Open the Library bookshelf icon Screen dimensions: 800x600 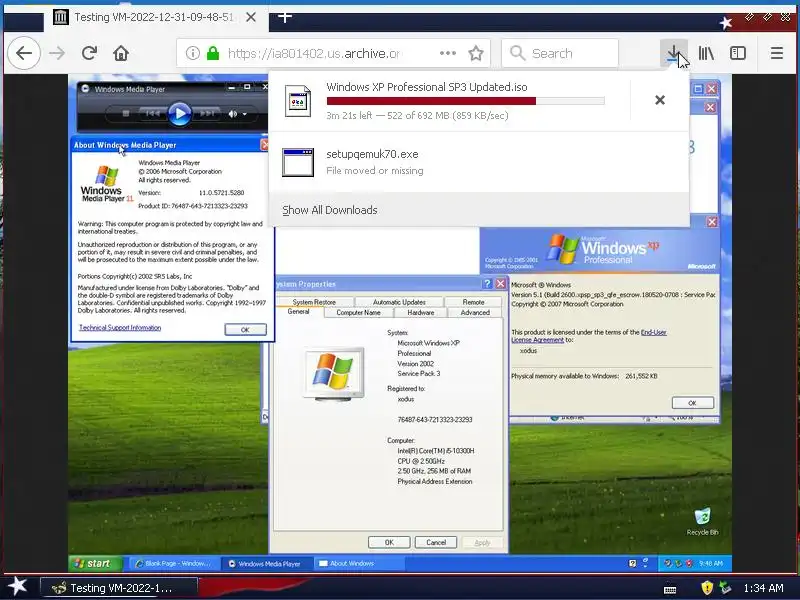706,53
